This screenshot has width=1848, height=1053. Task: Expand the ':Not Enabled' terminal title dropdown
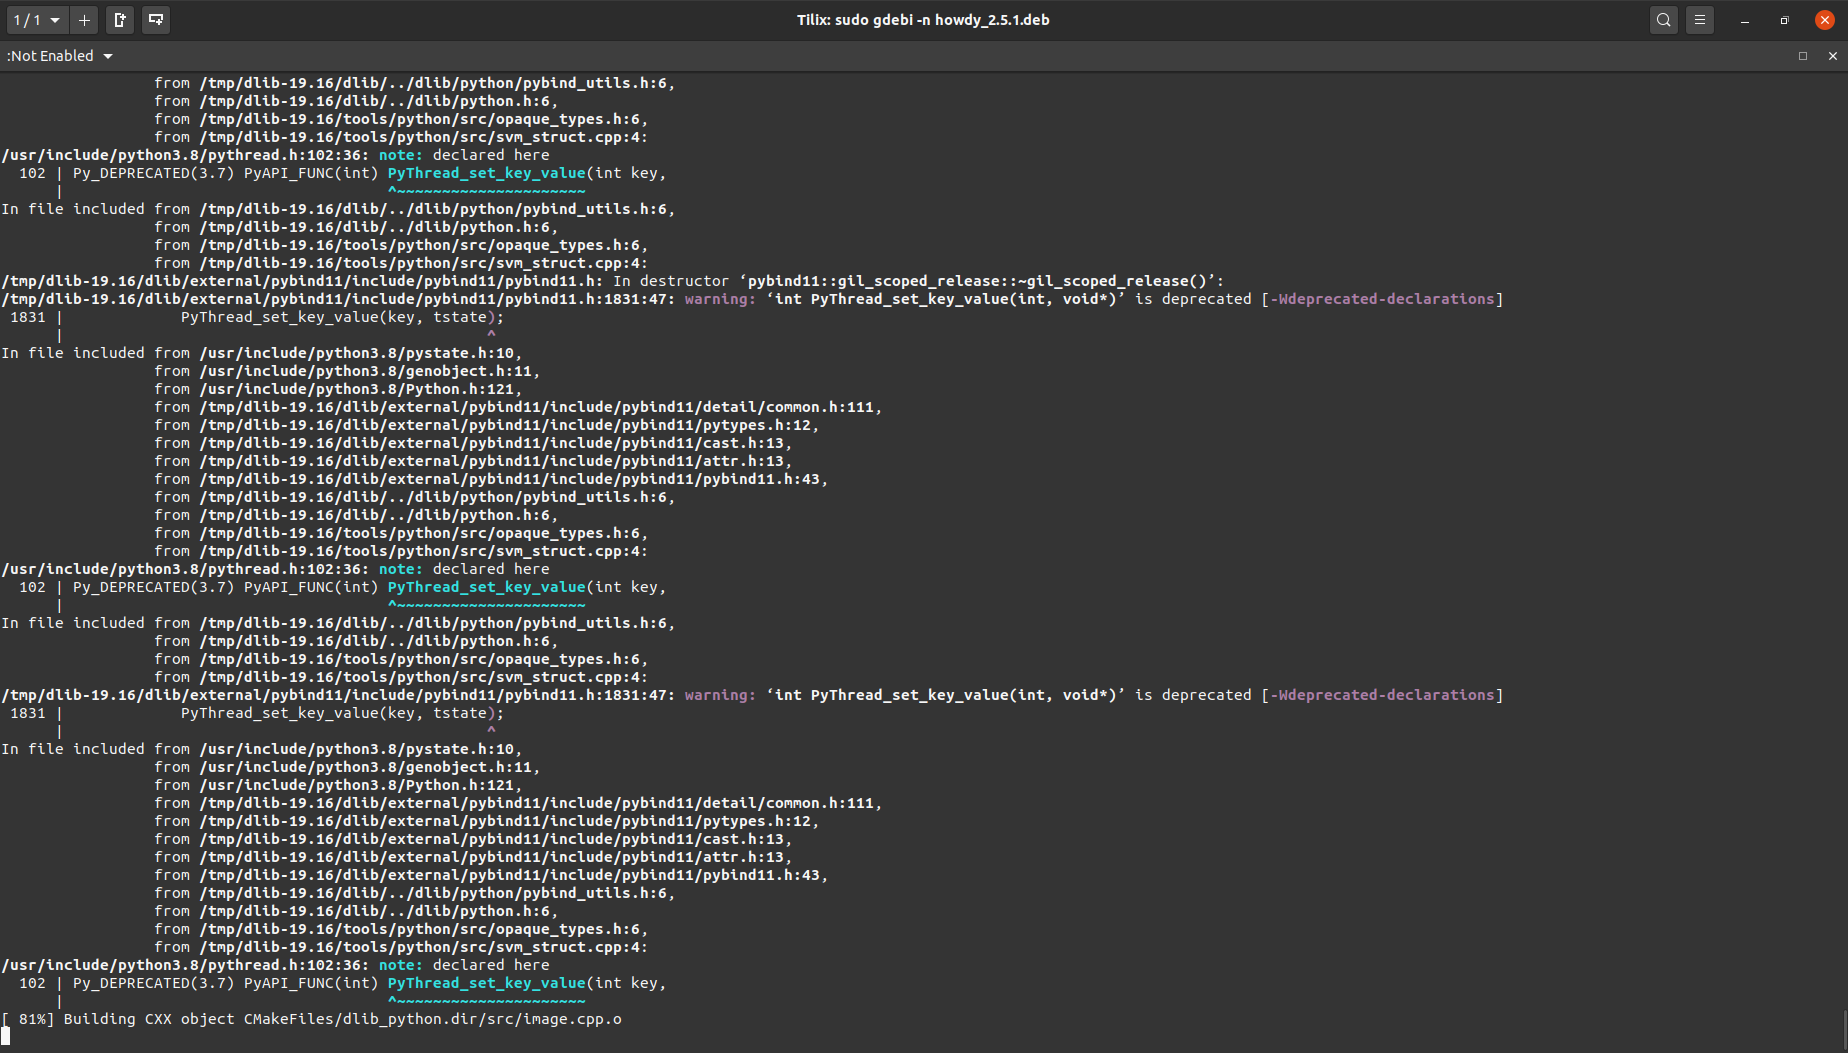coord(60,56)
